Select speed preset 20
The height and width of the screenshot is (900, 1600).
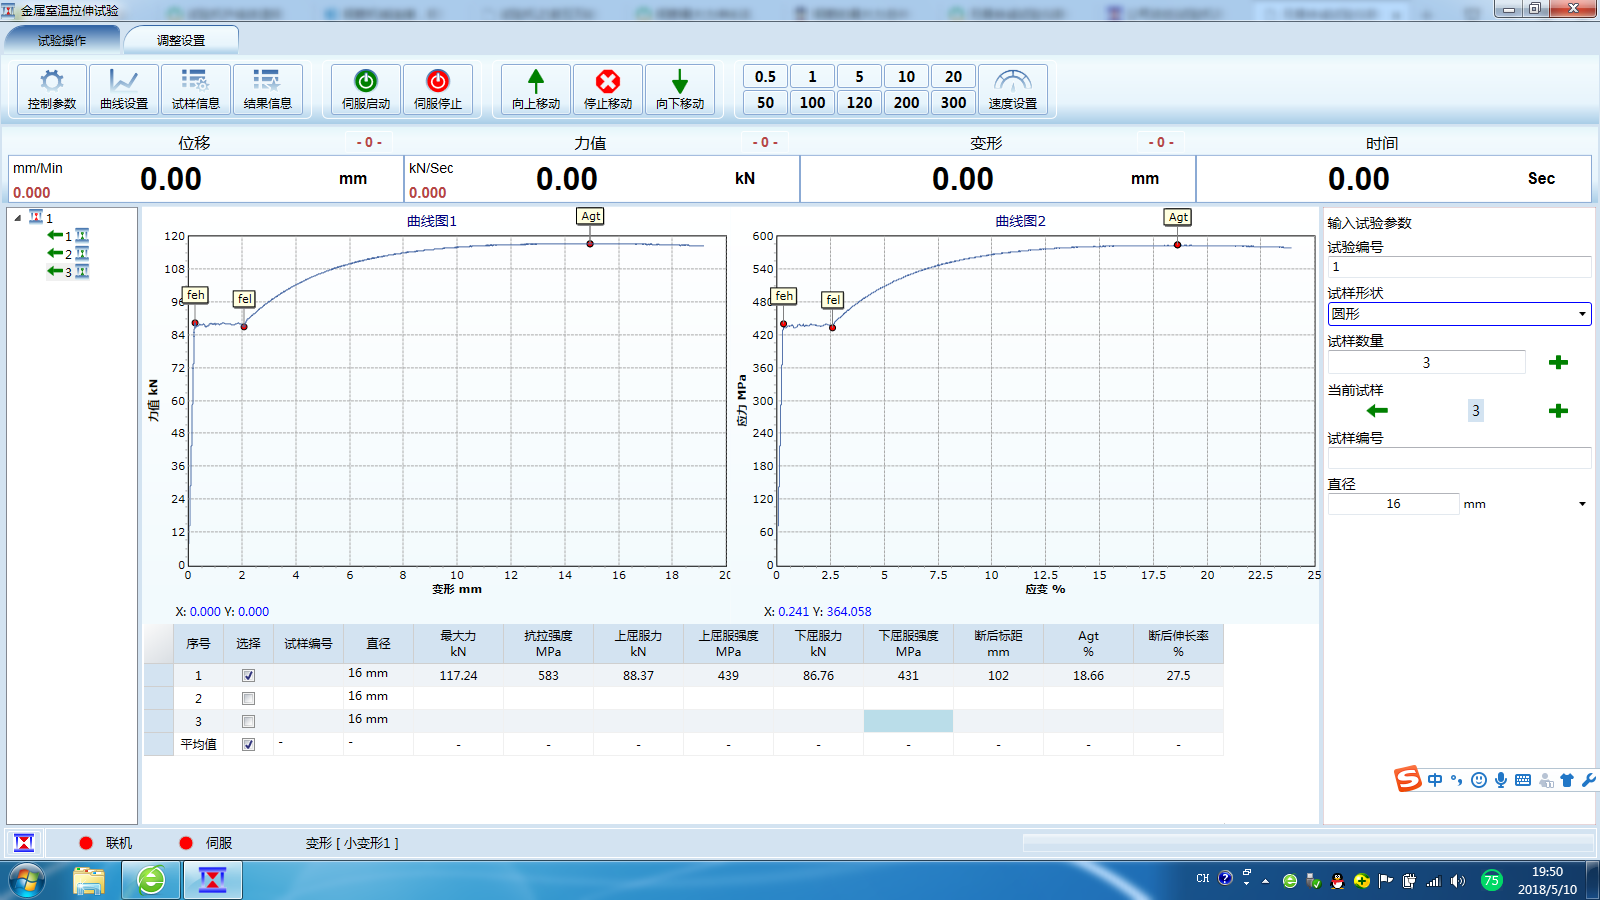[953, 77]
